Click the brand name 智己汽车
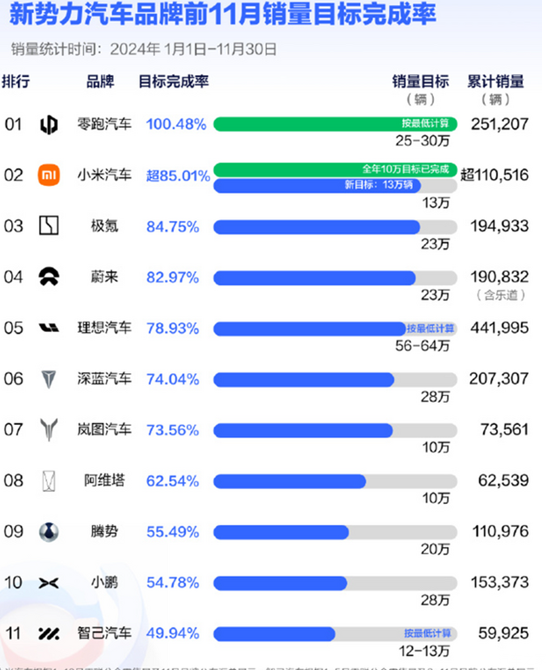 [104, 633]
